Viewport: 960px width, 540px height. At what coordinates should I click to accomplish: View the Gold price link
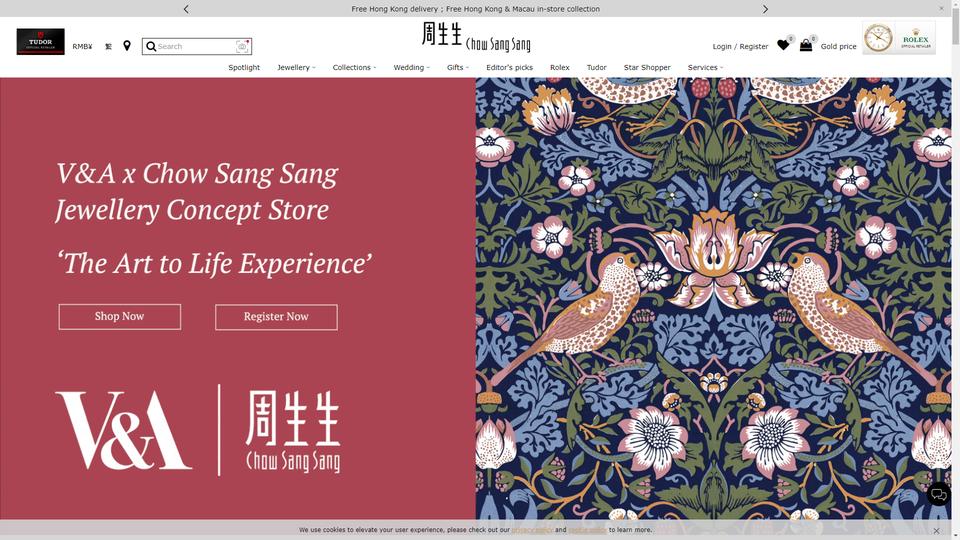click(838, 47)
